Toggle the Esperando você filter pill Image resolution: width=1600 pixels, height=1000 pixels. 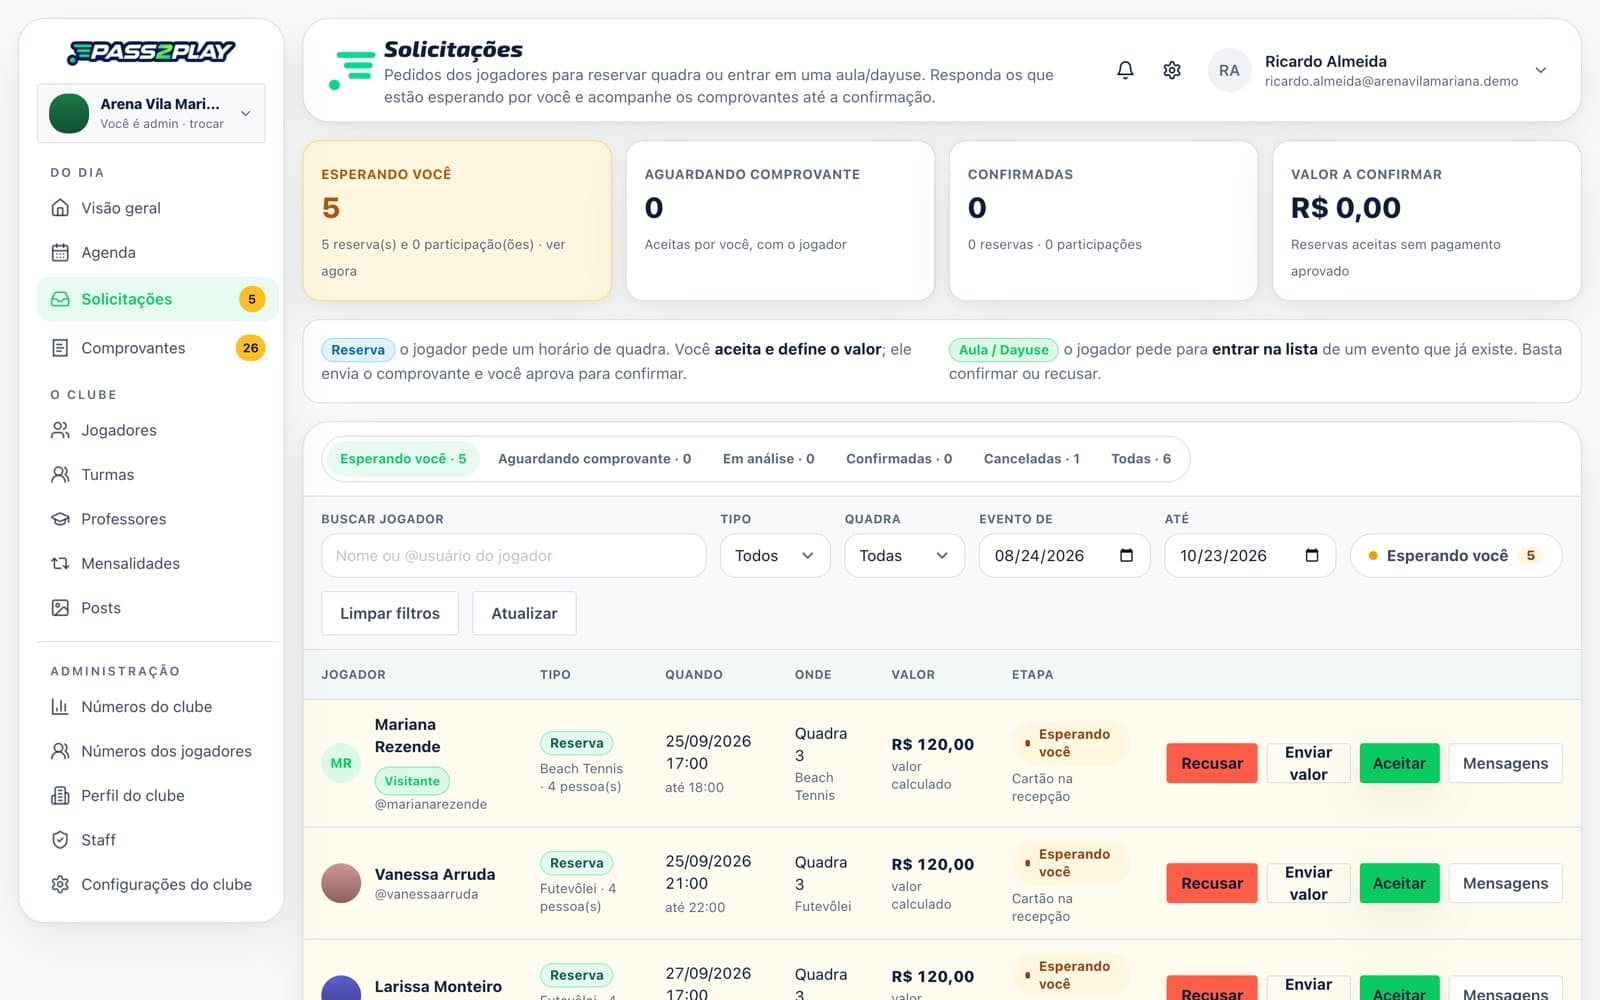[1456, 555]
